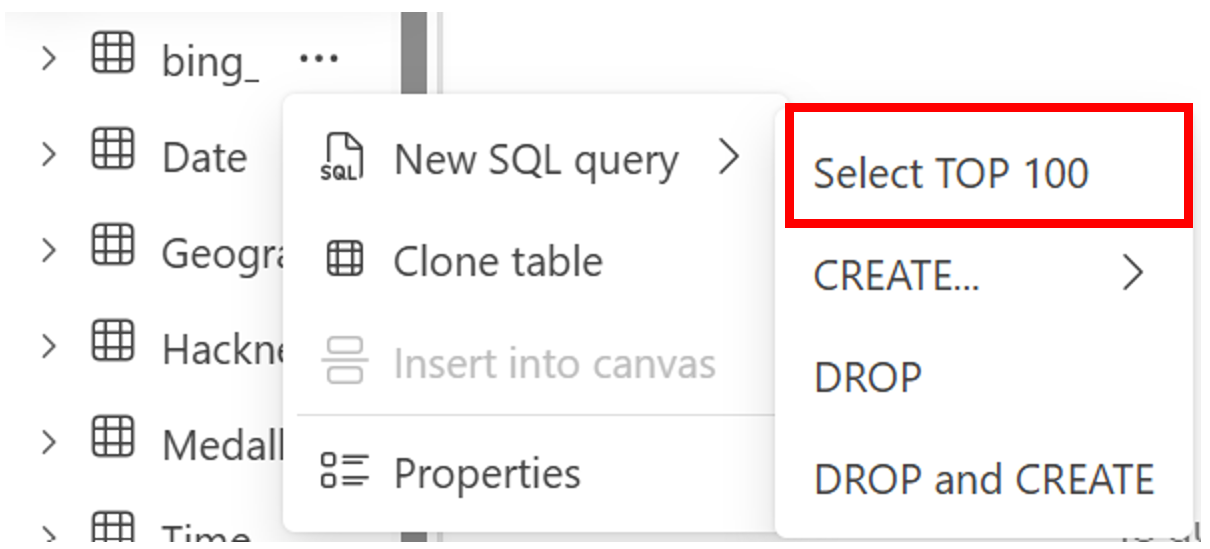Click the Clone table grid icon
This screenshot has width=1210, height=549.
[346, 261]
